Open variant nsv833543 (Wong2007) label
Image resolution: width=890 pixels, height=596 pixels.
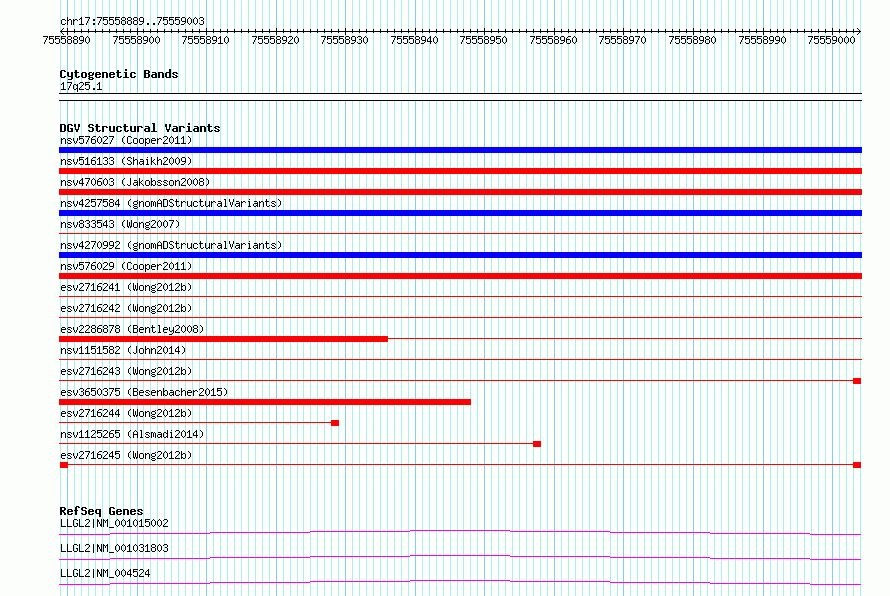120,224
